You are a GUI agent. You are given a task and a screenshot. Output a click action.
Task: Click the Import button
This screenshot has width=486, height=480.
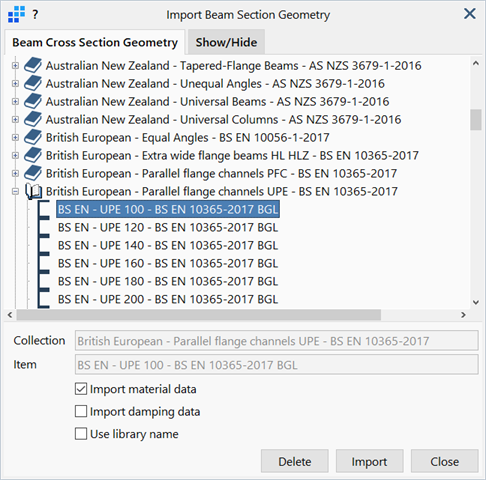(x=369, y=461)
